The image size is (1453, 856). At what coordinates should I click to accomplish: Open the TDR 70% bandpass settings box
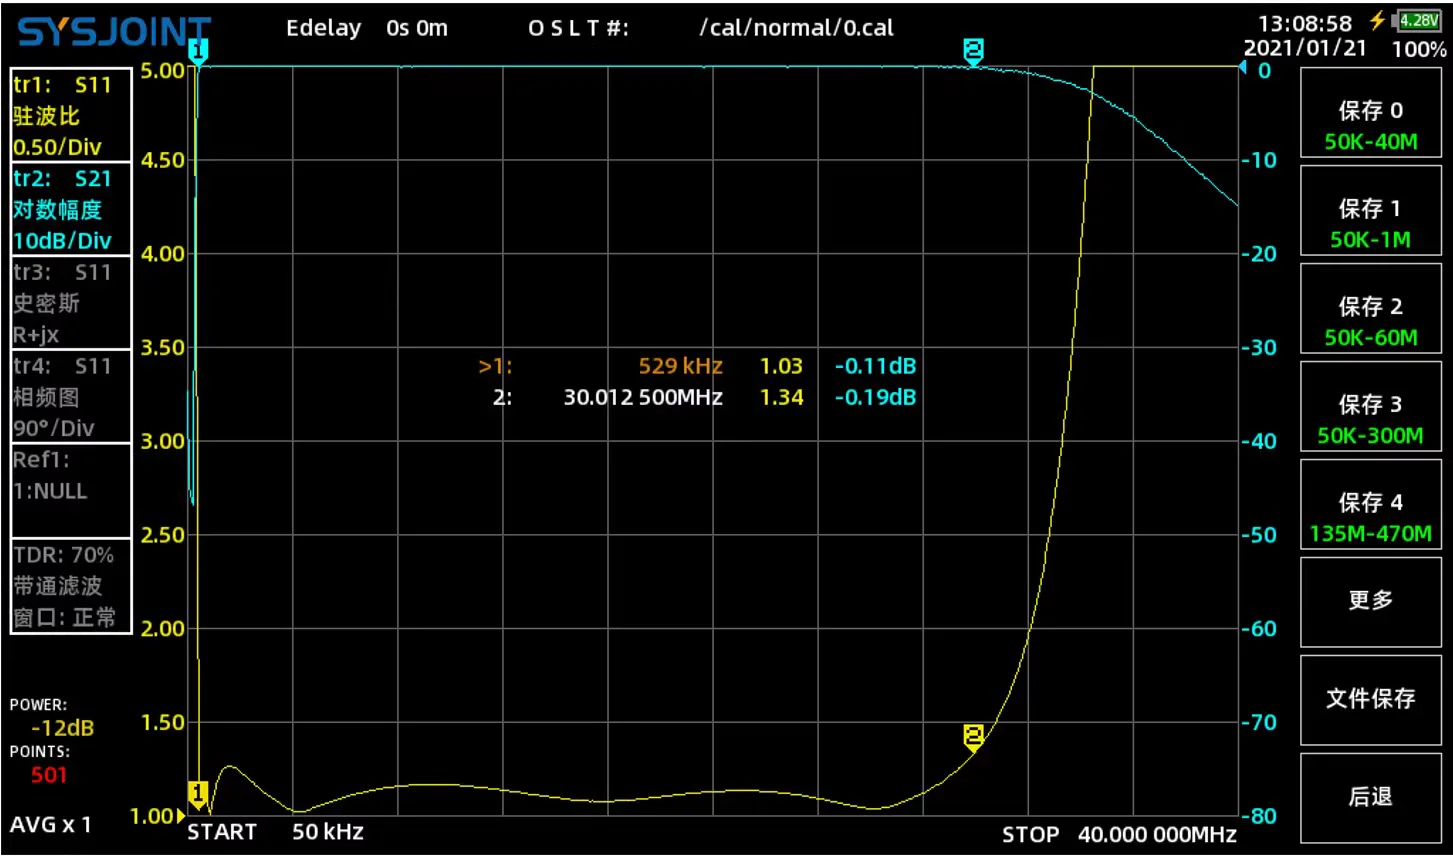pyautogui.click(x=71, y=586)
